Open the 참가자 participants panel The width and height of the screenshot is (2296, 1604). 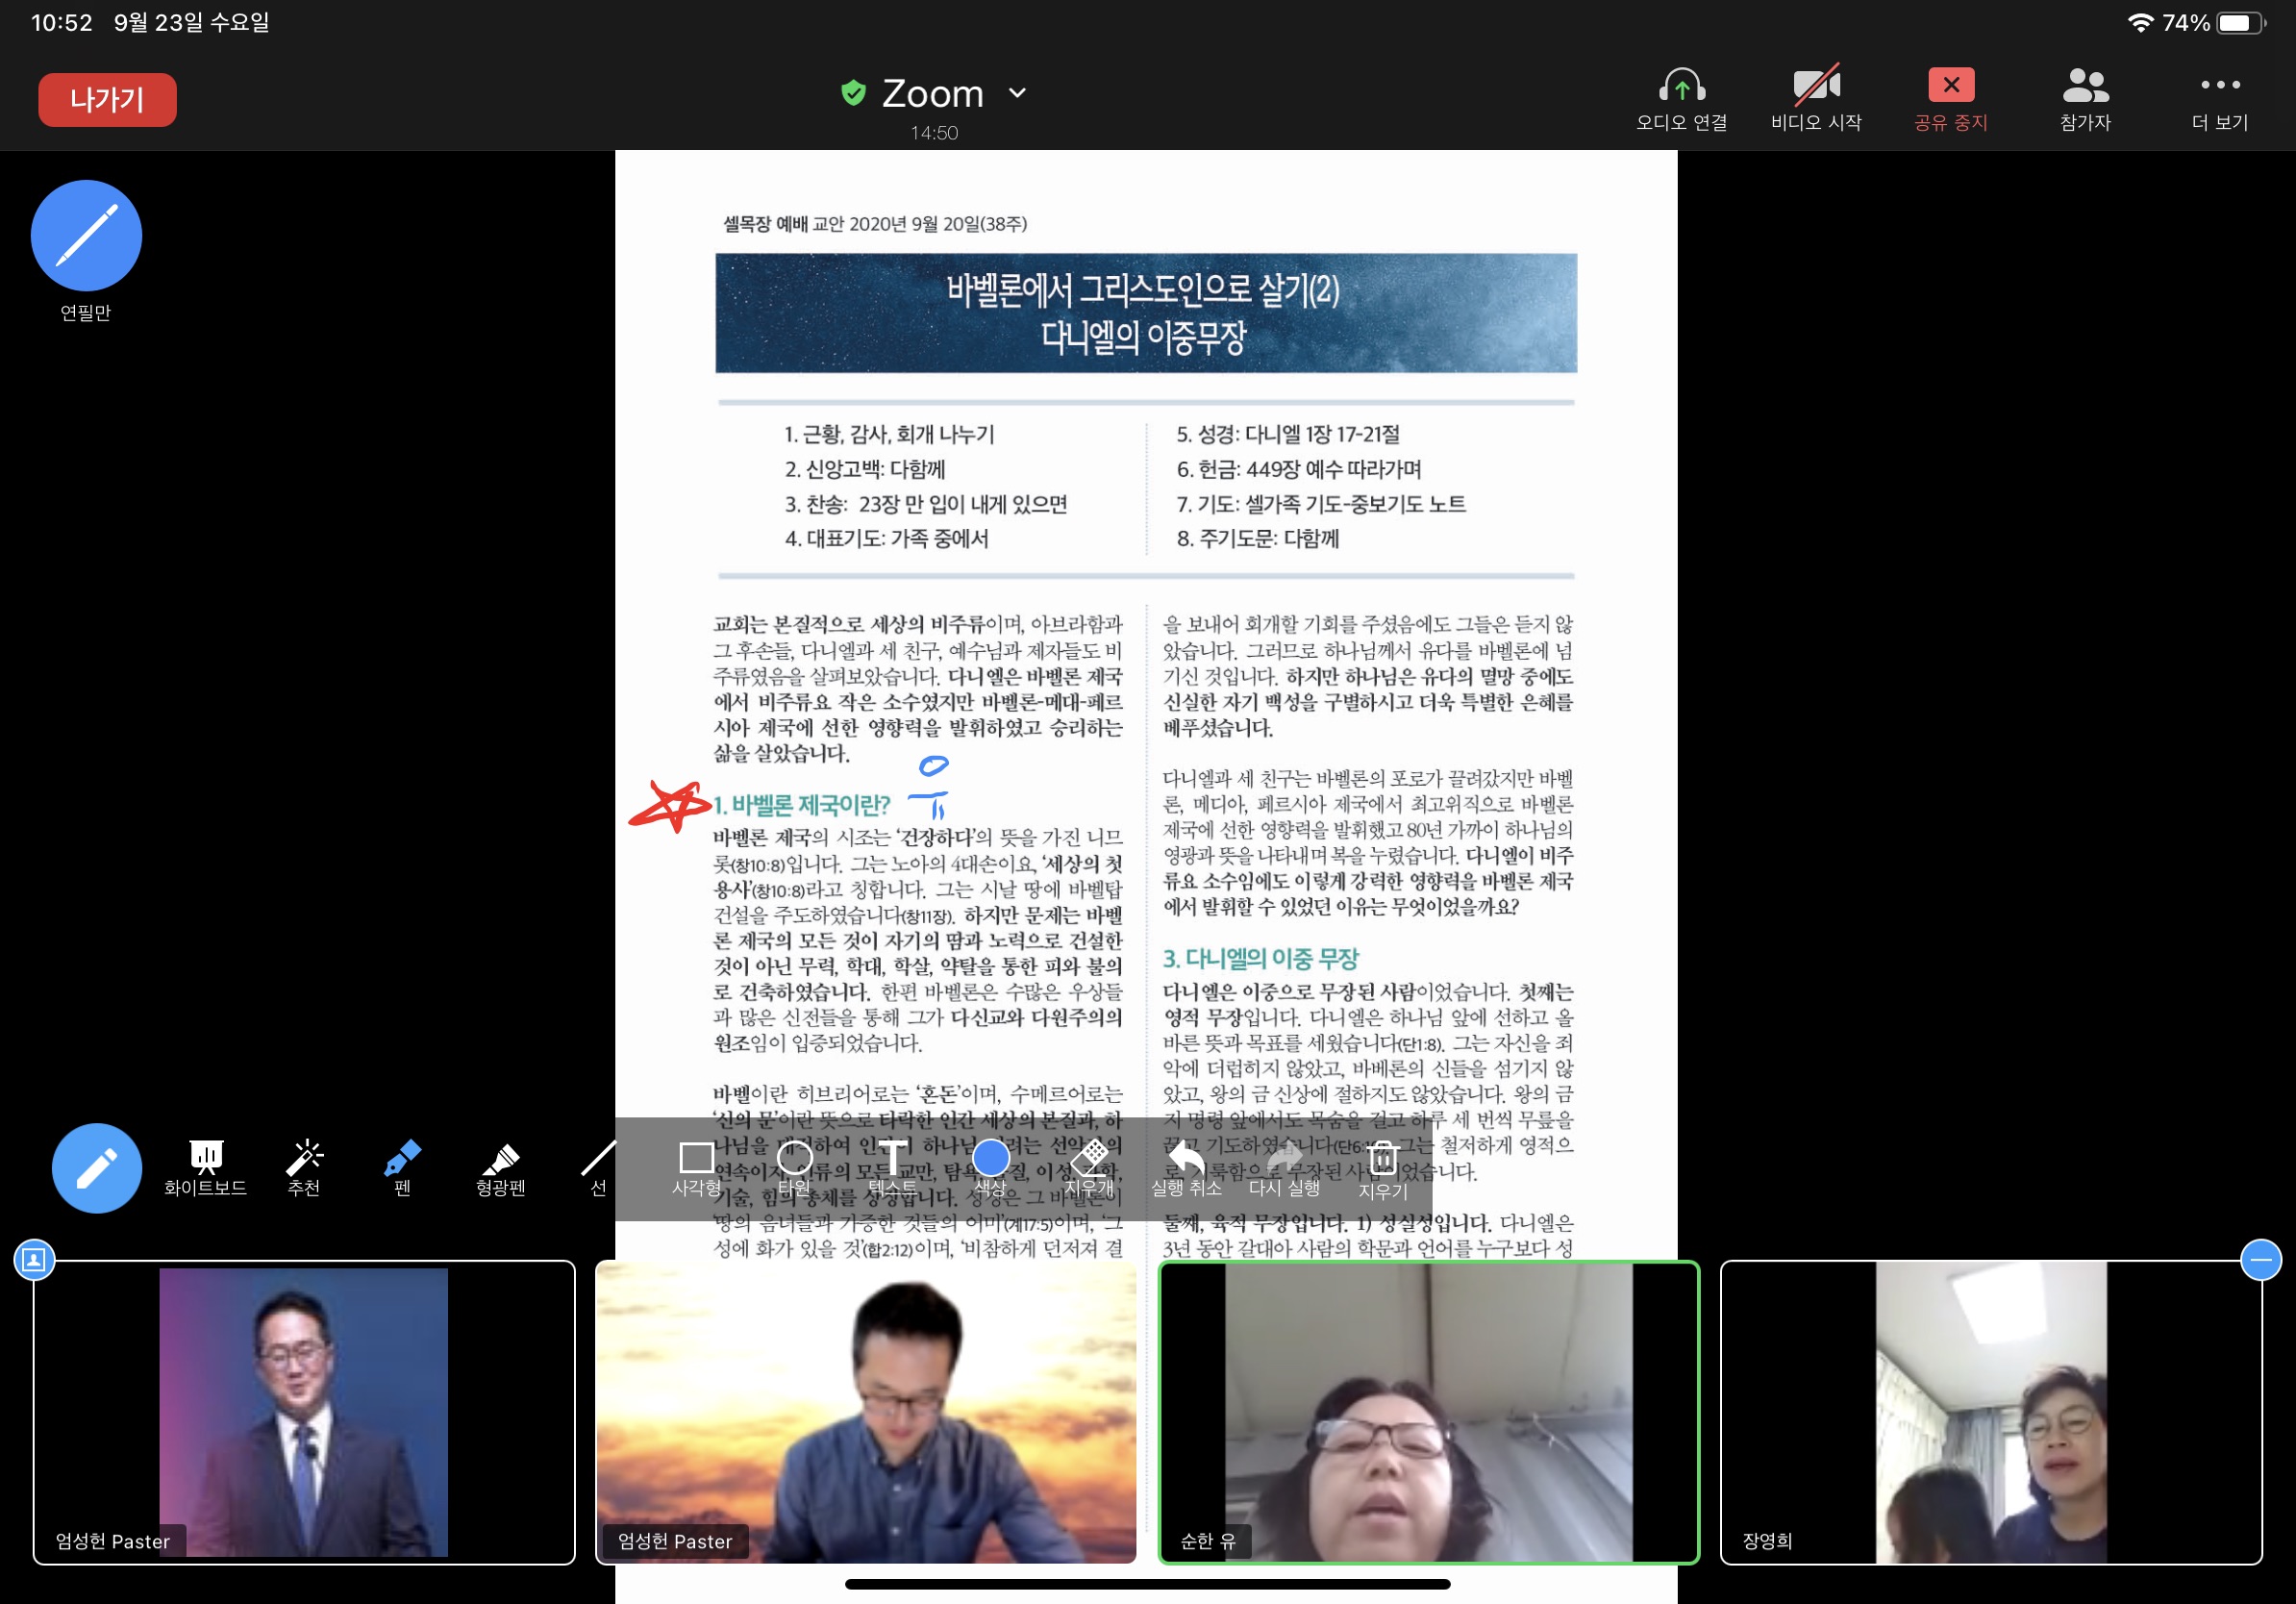point(2085,98)
